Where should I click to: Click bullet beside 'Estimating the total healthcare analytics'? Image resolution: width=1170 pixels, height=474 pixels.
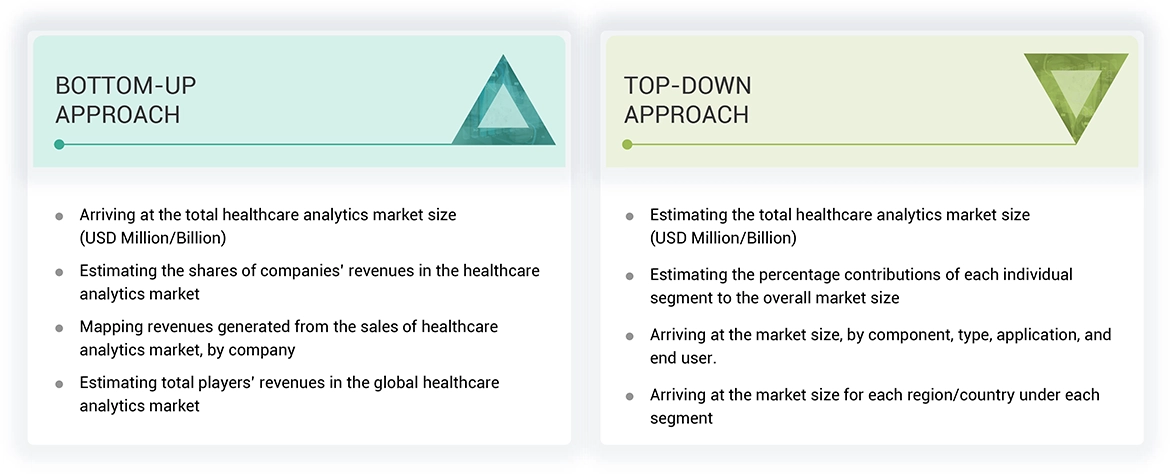click(x=629, y=215)
